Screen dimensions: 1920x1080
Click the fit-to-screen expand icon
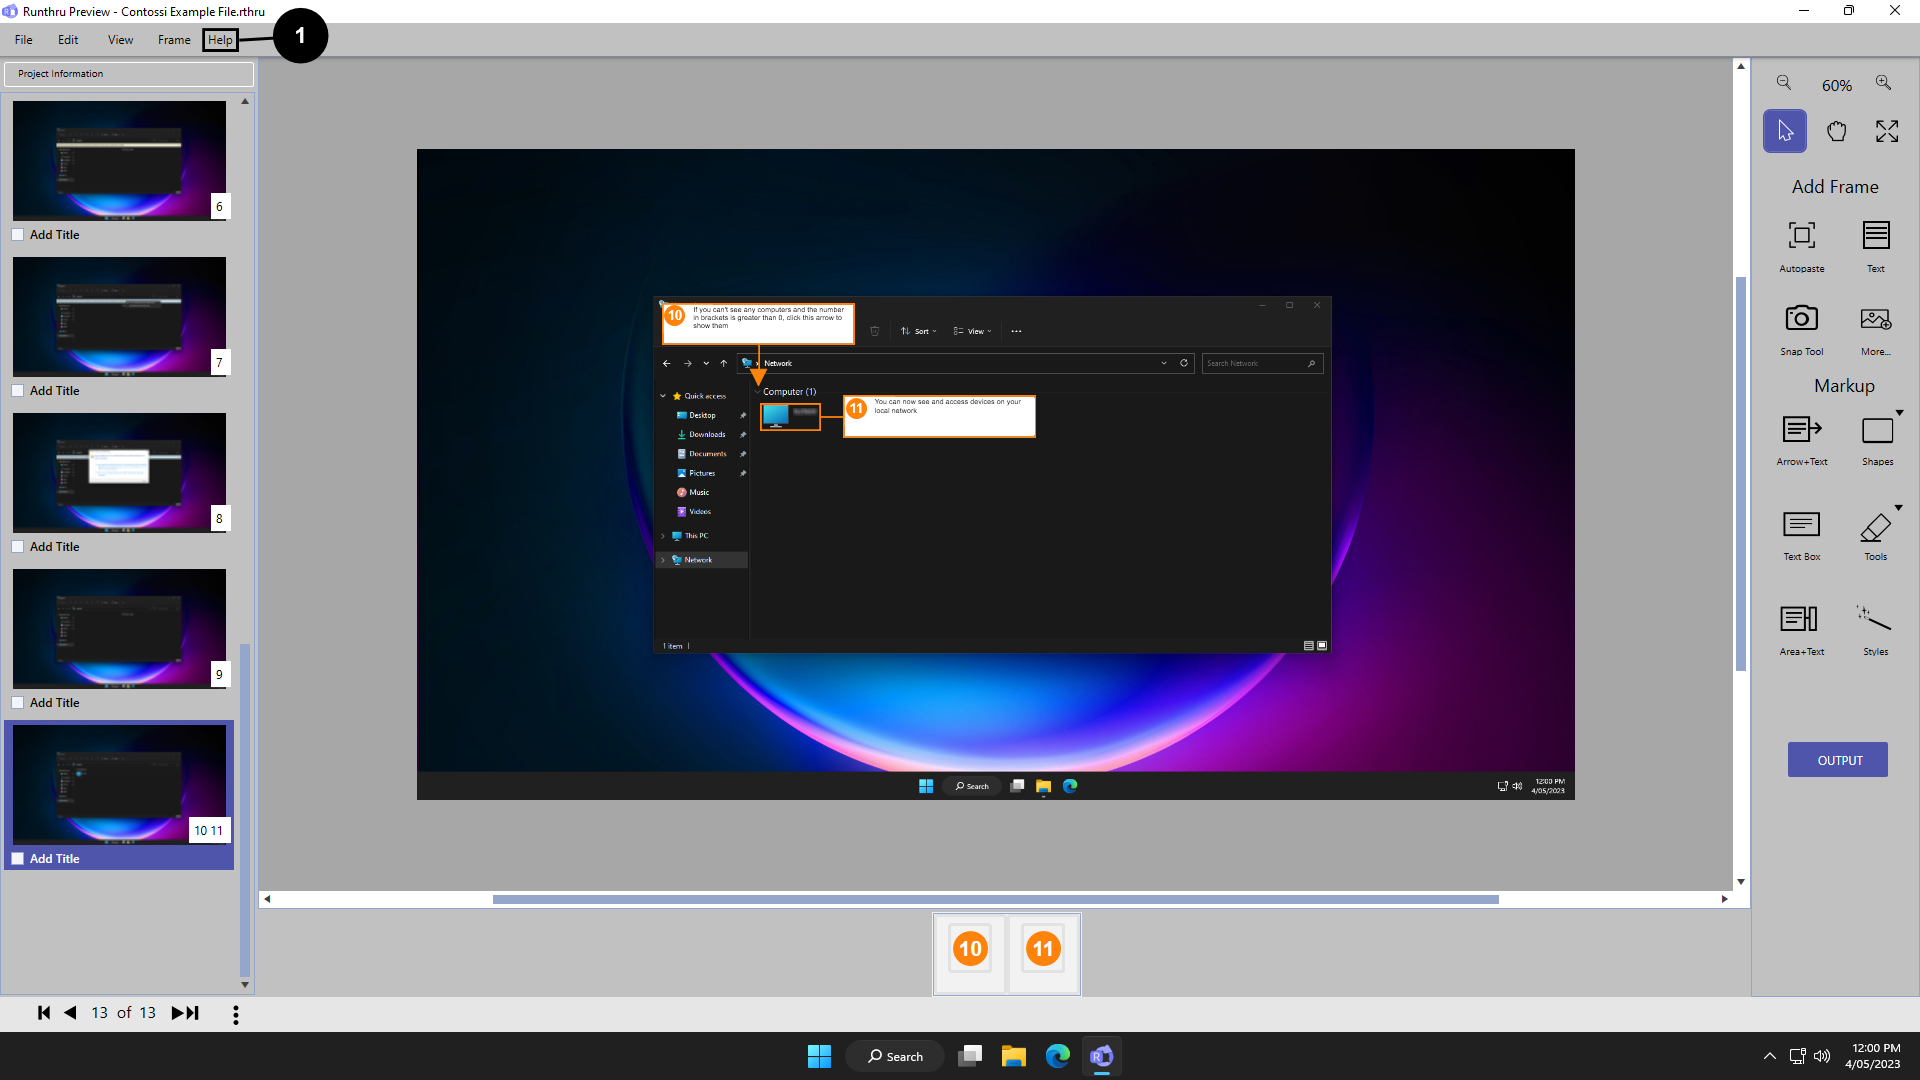(x=1887, y=132)
